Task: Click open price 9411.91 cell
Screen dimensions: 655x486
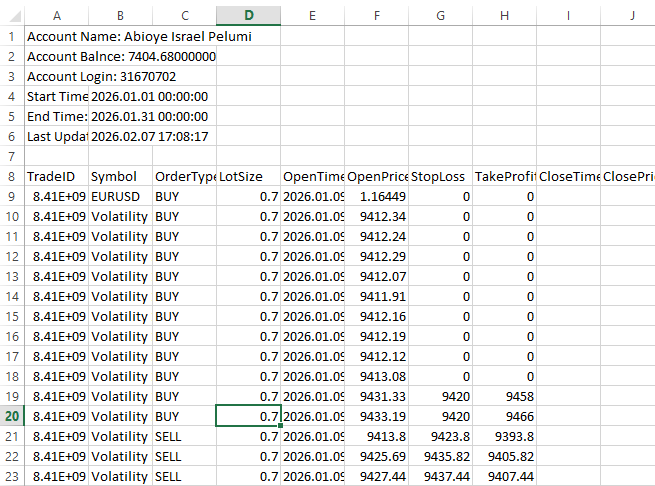Action: (376, 297)
